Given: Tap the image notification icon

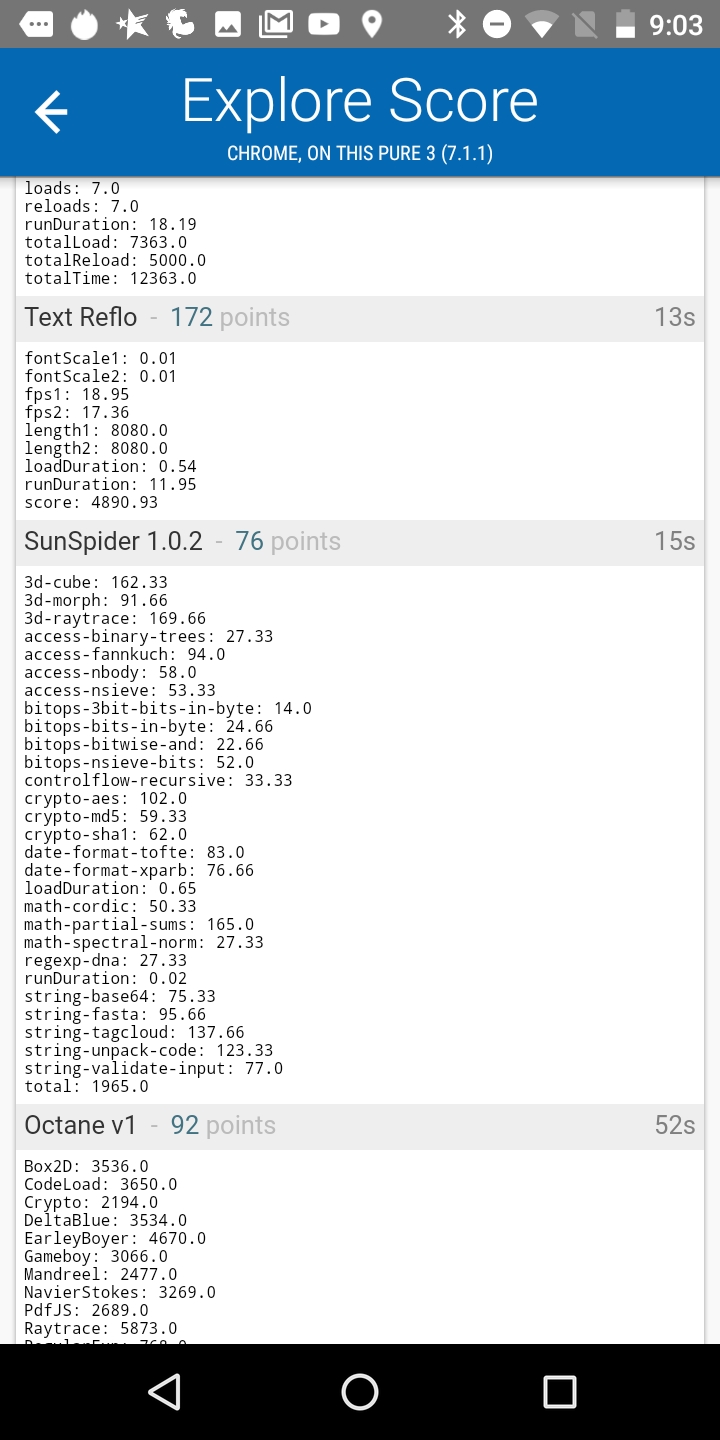Looking at the screenshot, I should [228, 24].
